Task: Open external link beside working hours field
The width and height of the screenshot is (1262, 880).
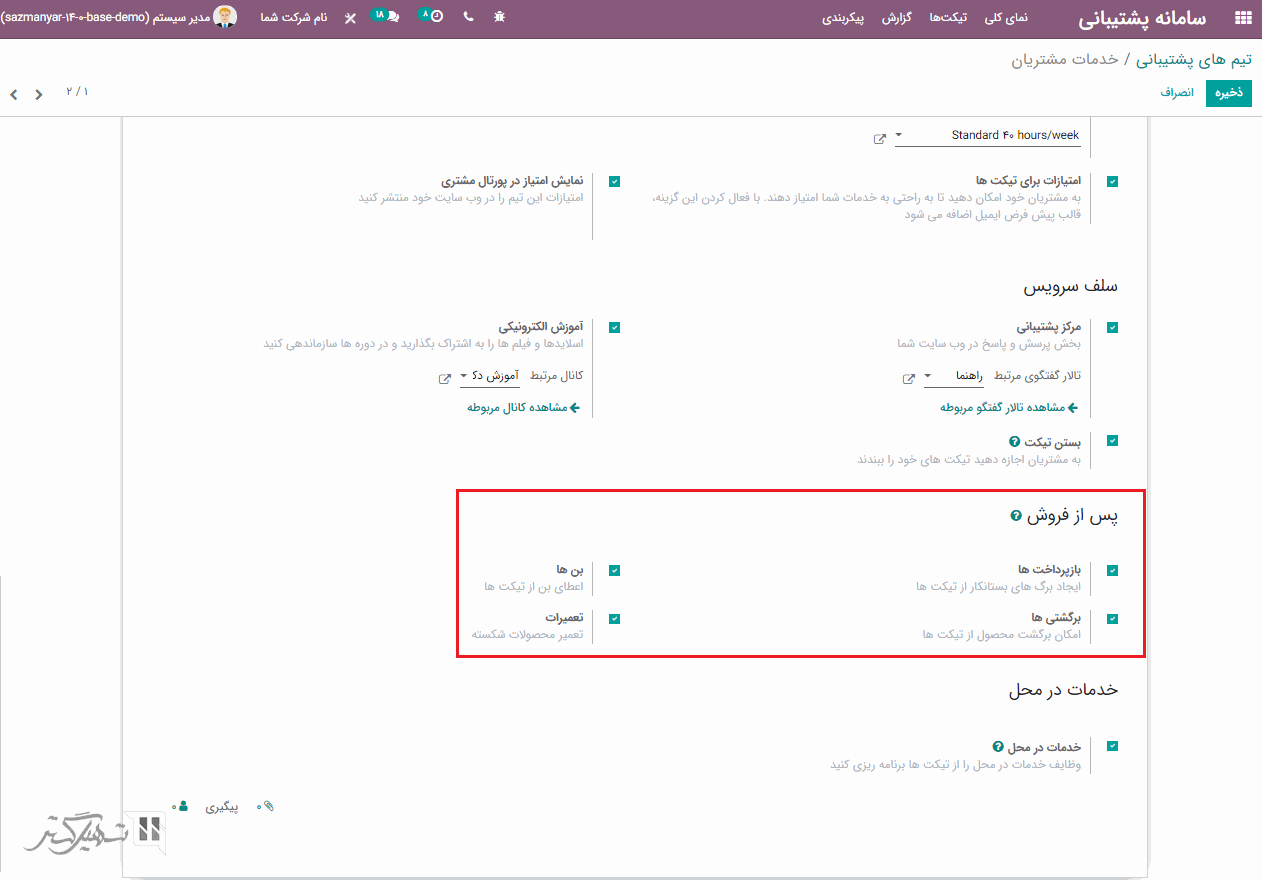Action: [879, 138]
